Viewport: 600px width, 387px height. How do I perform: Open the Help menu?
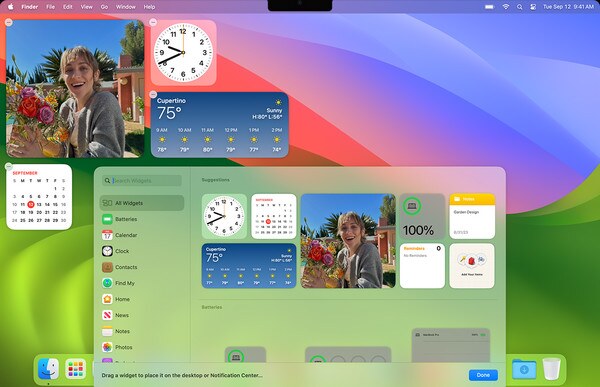coord(149,7)
